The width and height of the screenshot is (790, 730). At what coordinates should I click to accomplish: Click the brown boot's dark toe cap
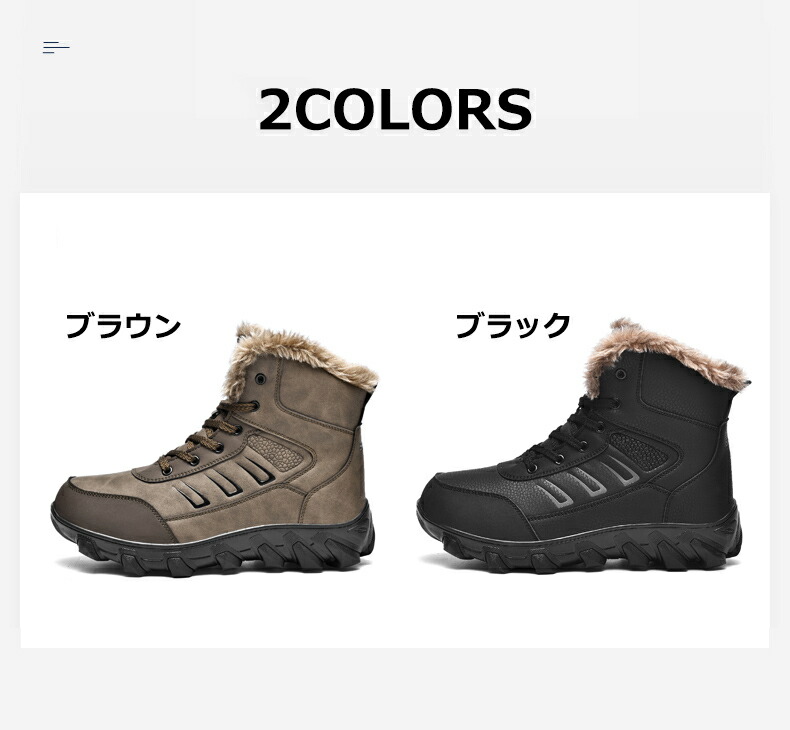[108, 510]
